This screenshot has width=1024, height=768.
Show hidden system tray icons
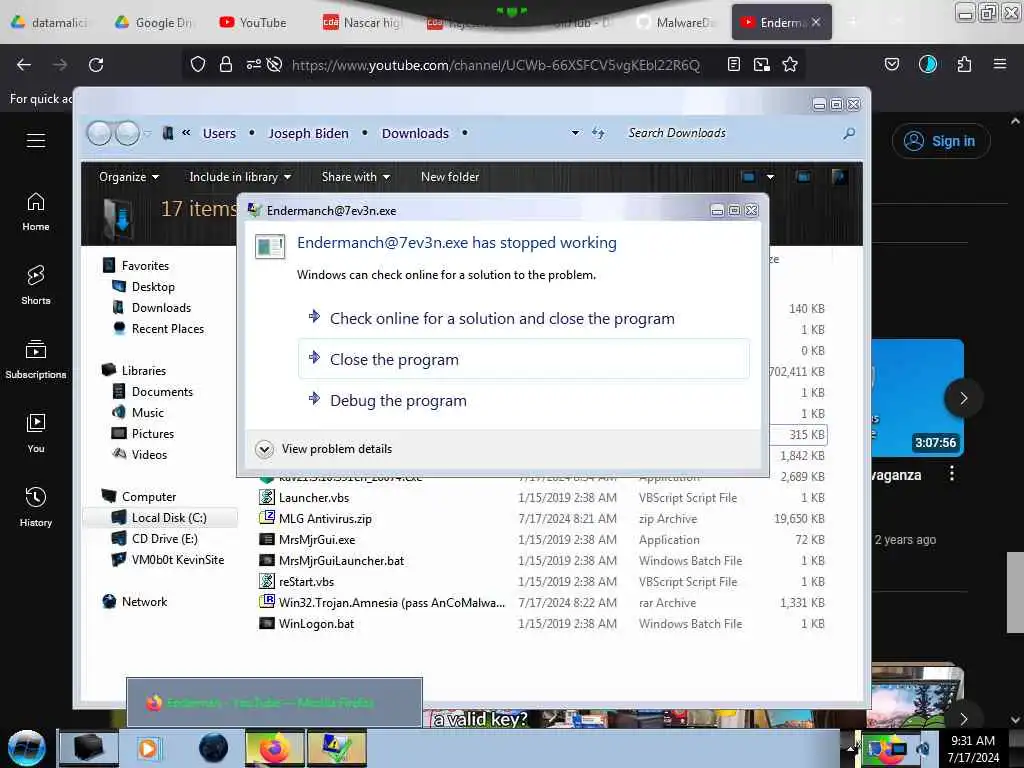click(x=850, y=748)
